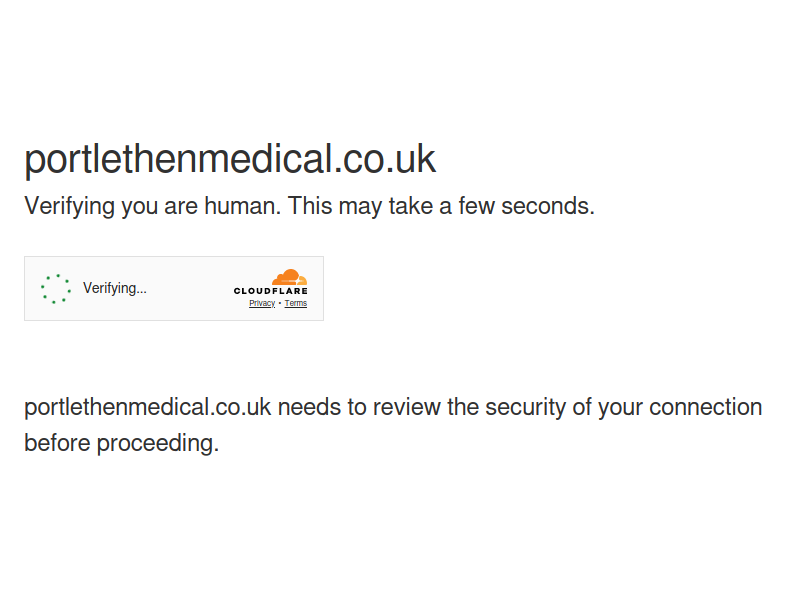Click the CLOUDFLARE wordmark text
The image size is (800, 600).
pyautogui.click(x=270, y=291)
